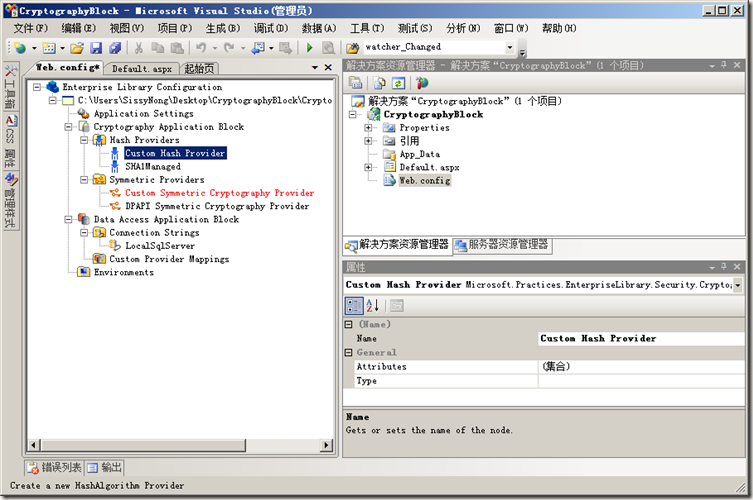This screenshot has width=753, height=500.
Task: Collapse the Data Access Application Block node
Action: [68, 220]
